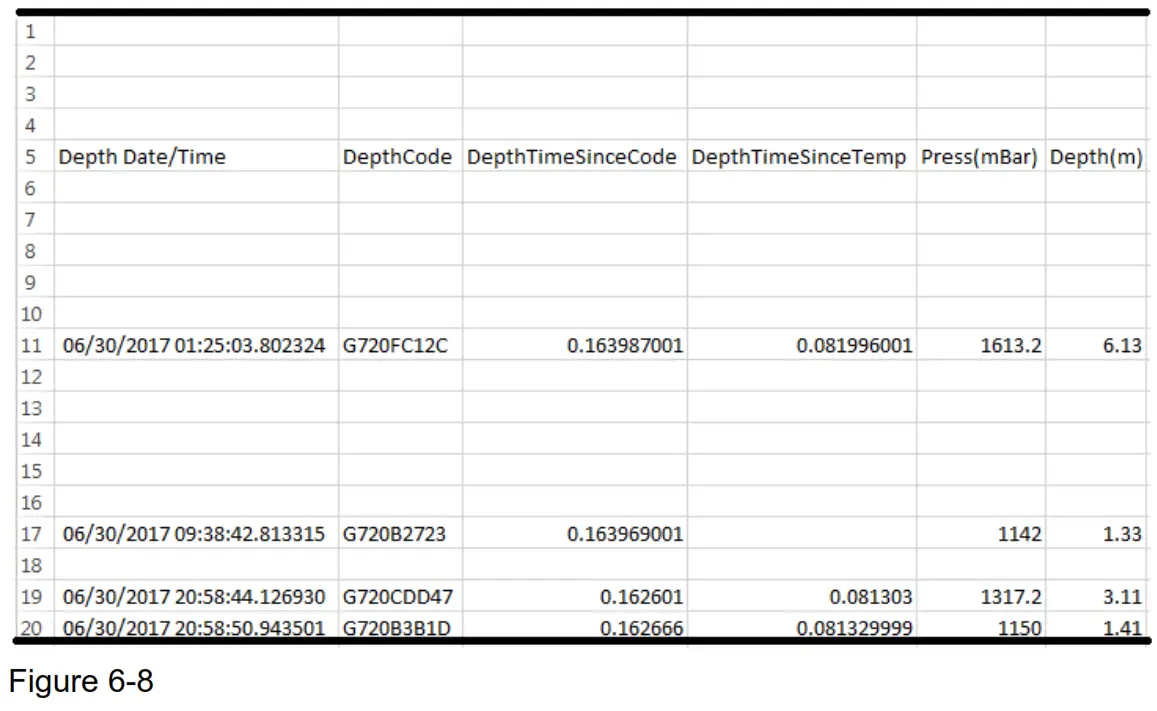Click the G720FC12C depth code cell
Viewport: 1157px width, 711px height.
[401, 345]
